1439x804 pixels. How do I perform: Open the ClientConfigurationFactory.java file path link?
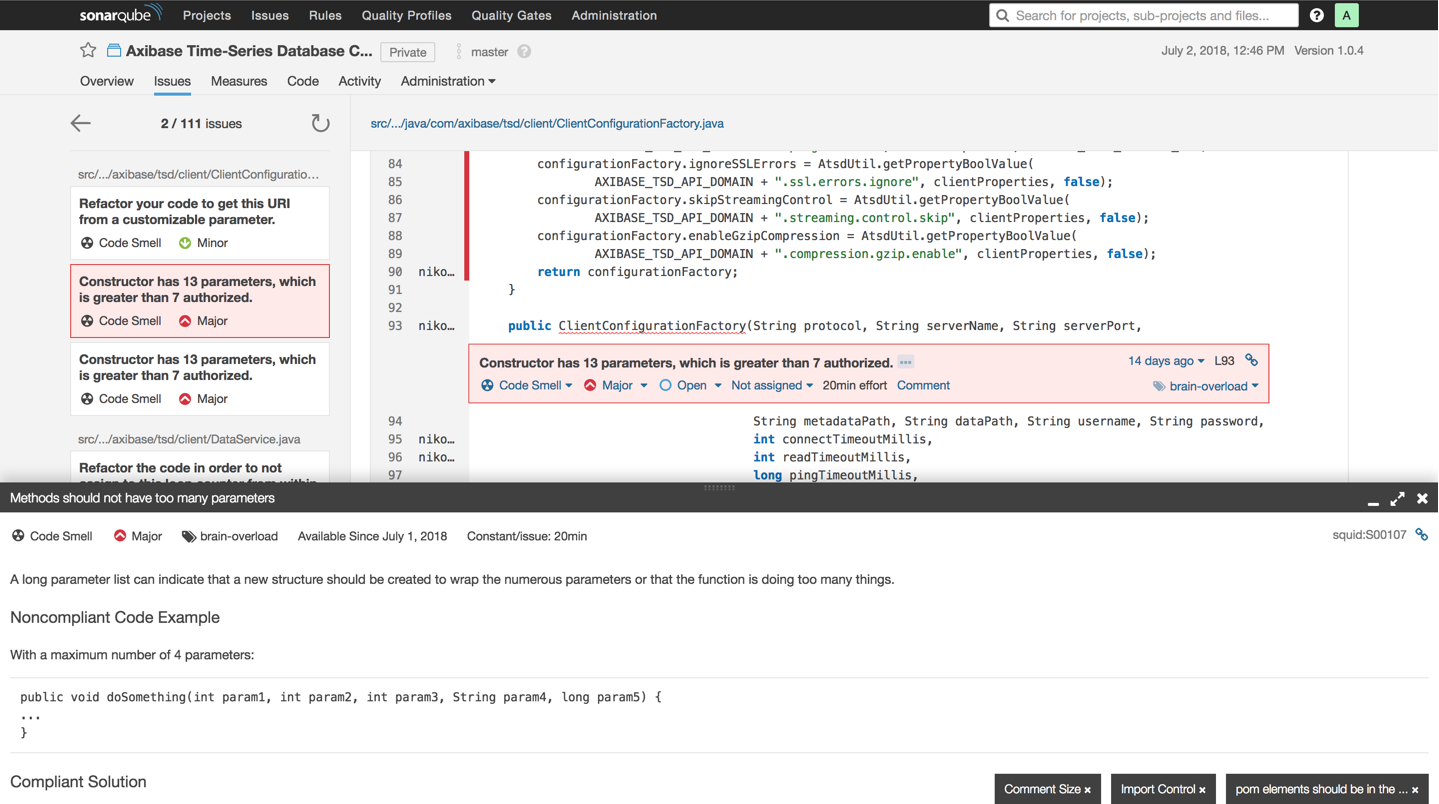point(547,123)
